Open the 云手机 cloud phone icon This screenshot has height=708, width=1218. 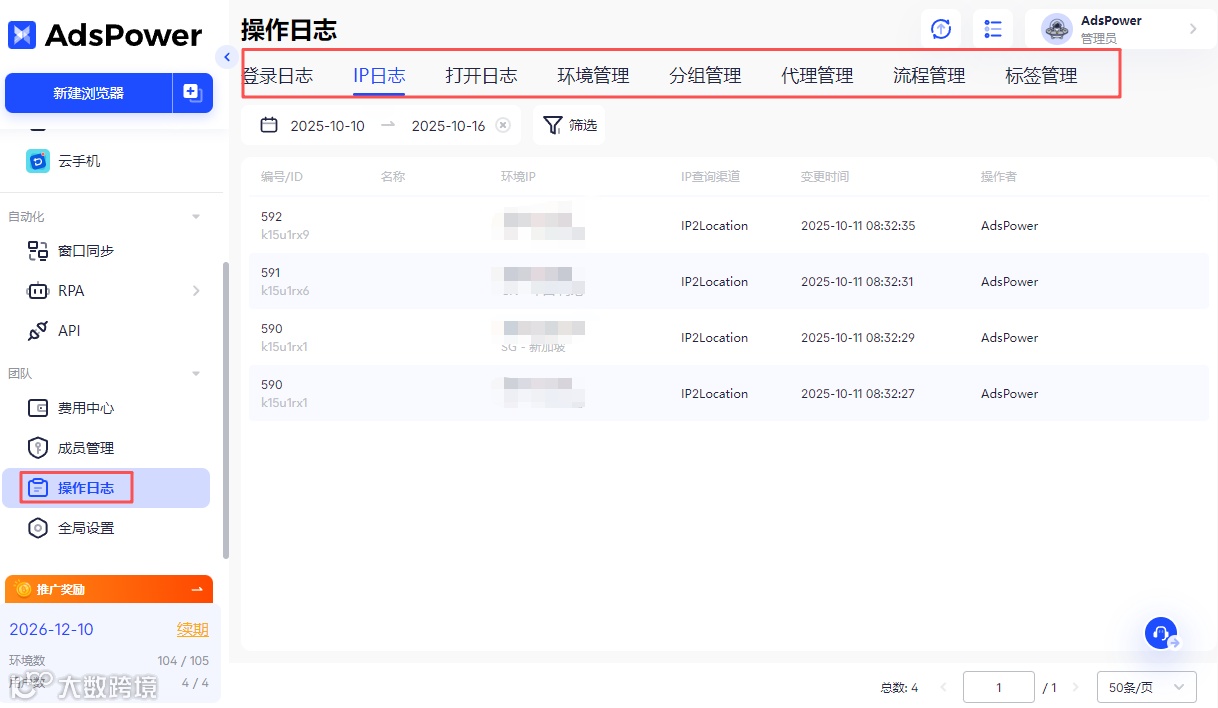(x=38, y=161)
